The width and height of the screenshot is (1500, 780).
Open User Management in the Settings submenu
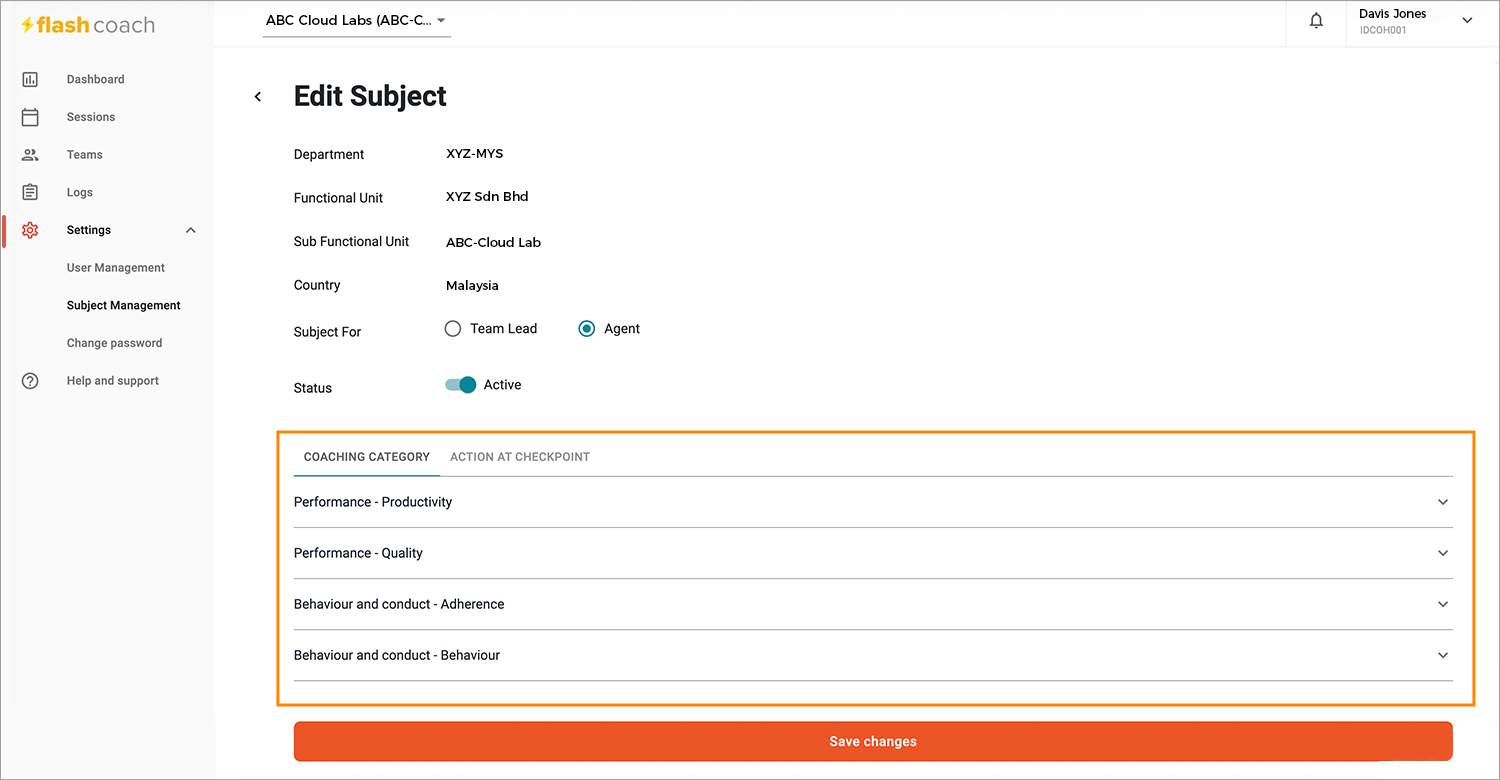pos(116,268)
